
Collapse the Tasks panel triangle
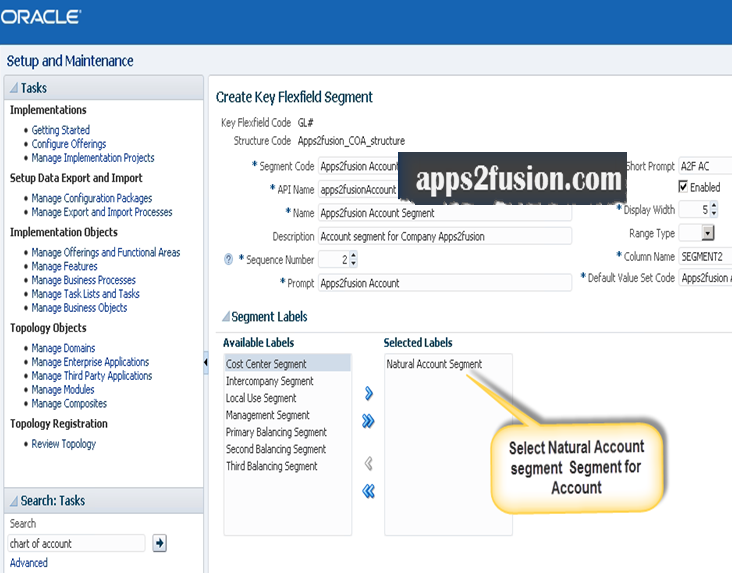14,88
